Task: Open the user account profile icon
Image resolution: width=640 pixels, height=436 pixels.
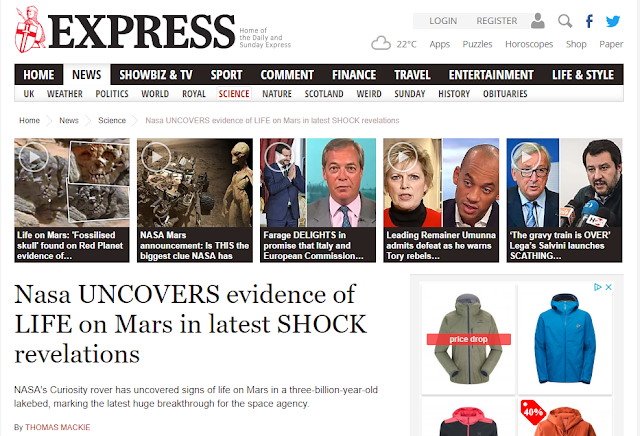Action: pyautogui.click(x=538, y=21)
